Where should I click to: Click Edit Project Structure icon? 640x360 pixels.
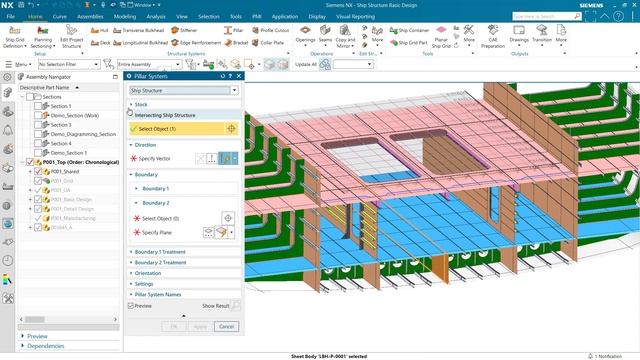pyautogui.click(x=71, y=37)
